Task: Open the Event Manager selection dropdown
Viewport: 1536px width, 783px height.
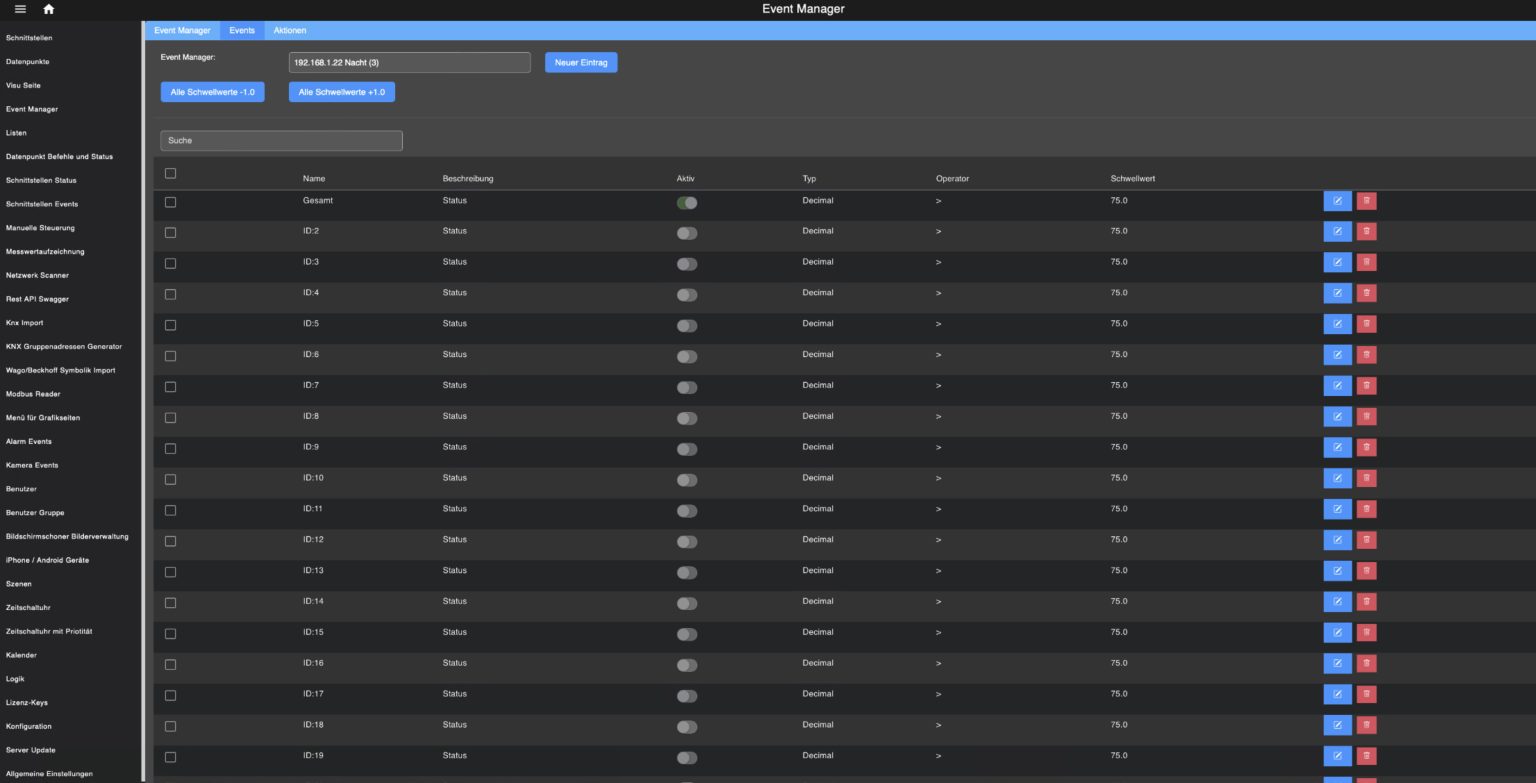Action: 409,63
